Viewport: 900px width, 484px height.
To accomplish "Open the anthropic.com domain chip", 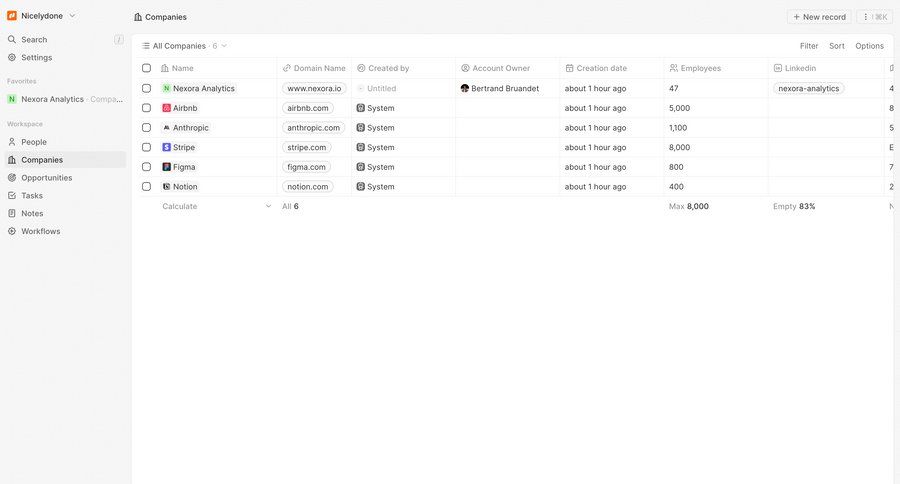I will click(313, 127).
